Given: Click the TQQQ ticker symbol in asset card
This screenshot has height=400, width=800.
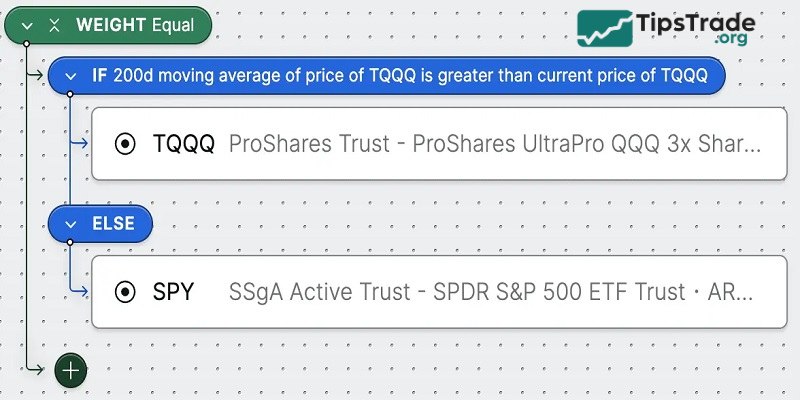Looking at the screenshot, I should [x=183, y=143].
